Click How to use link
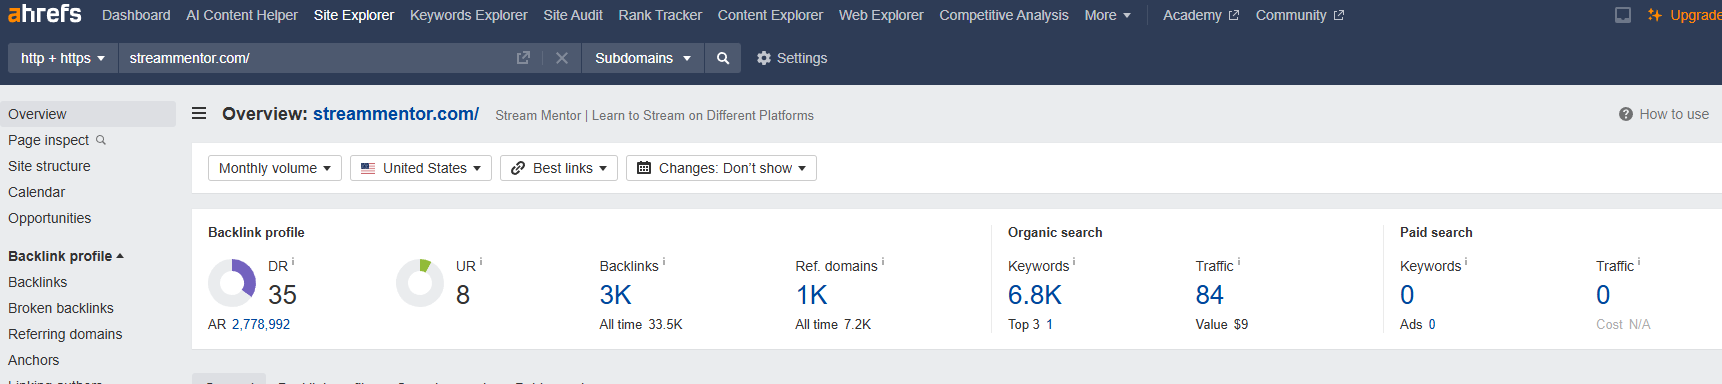This screenshot has height=384, width=1722. pos(1674,114)
